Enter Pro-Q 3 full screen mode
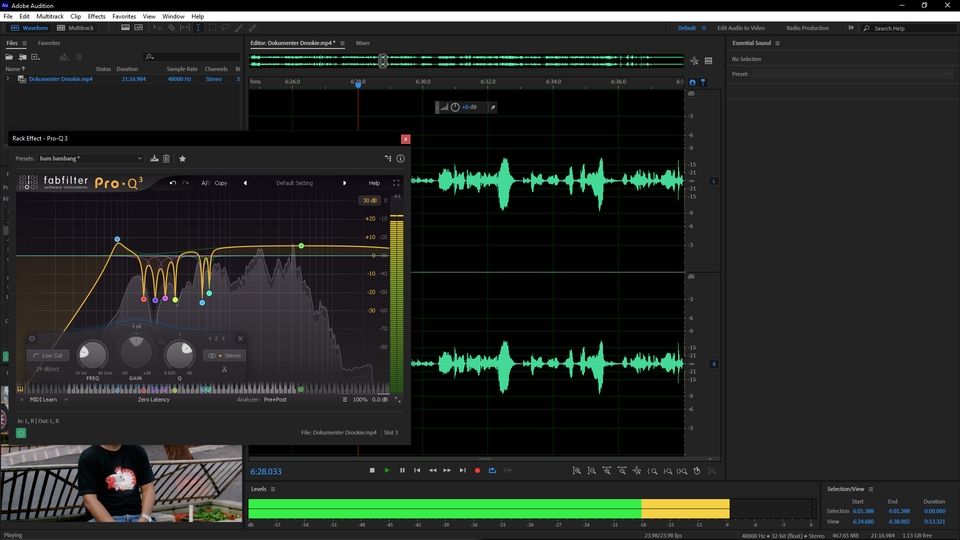Screen dimensions: 960x540 pyautogui.click(x=396, y=183)
